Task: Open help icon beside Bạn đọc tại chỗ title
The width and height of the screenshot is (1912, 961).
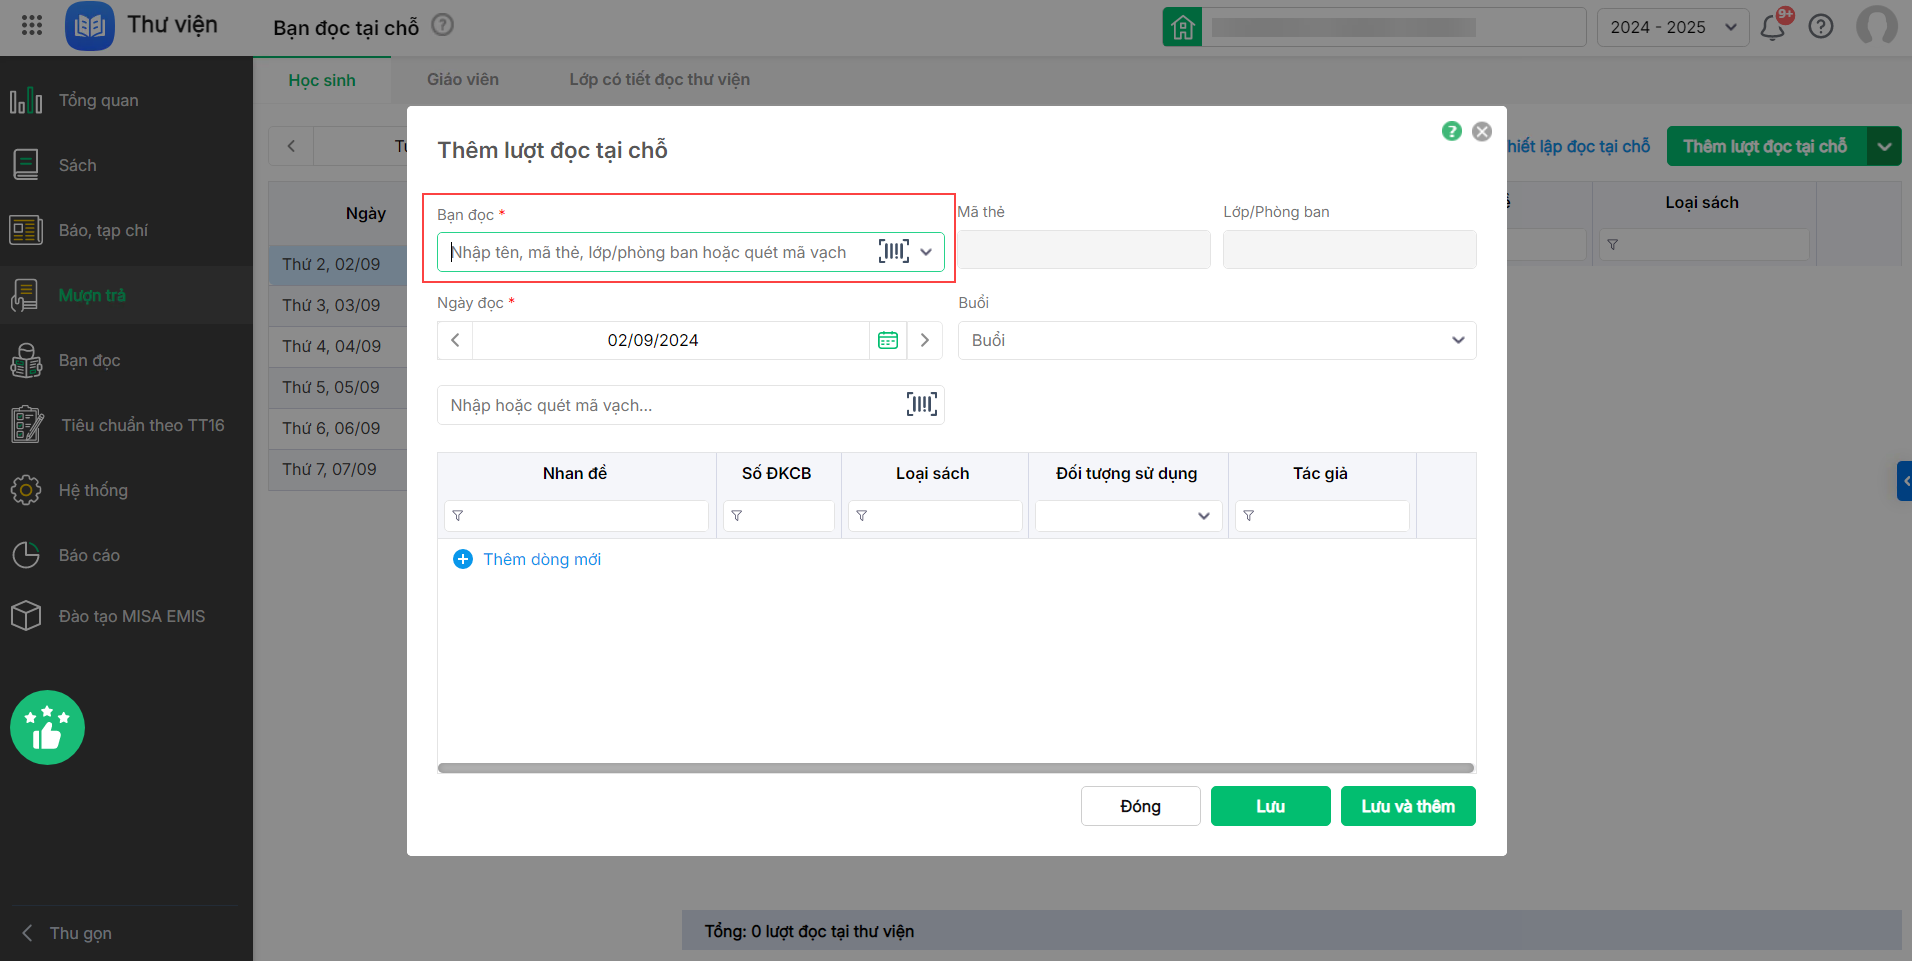Action: pos(442,25)
